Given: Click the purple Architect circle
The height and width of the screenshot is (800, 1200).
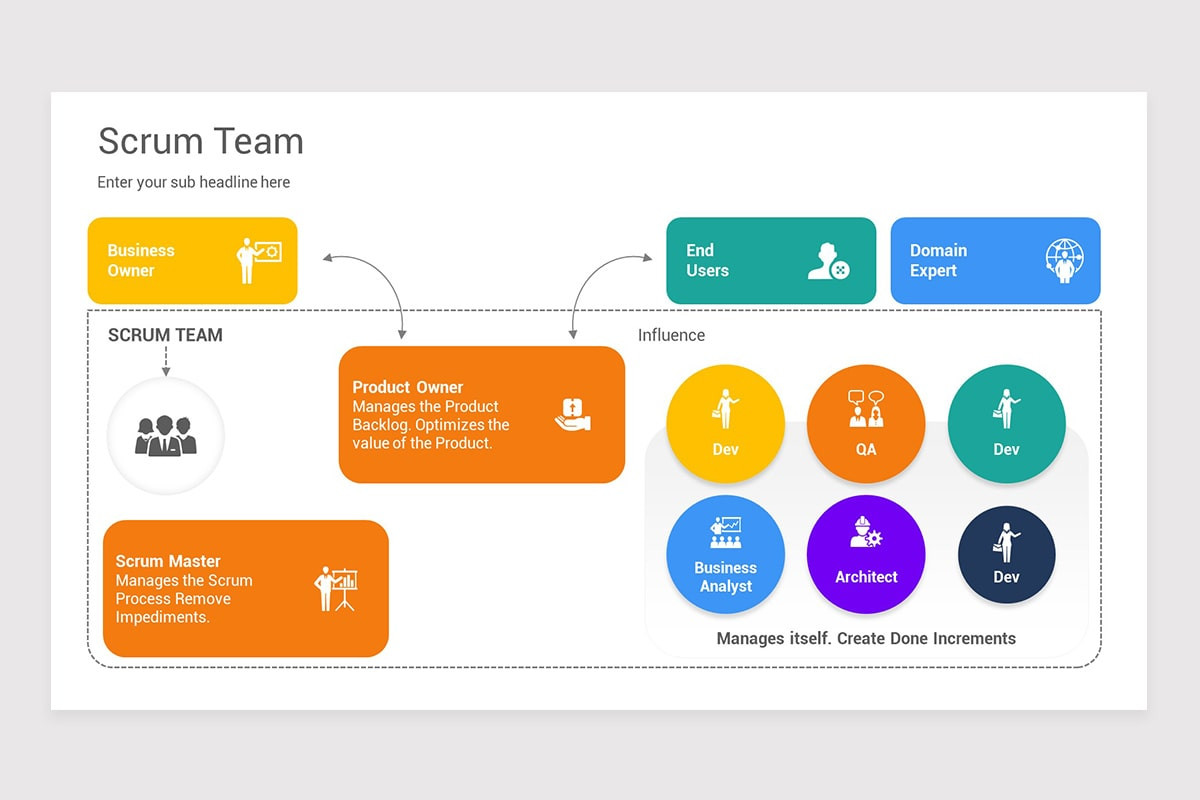Looking at the screenshot, I should pos(865,555).
